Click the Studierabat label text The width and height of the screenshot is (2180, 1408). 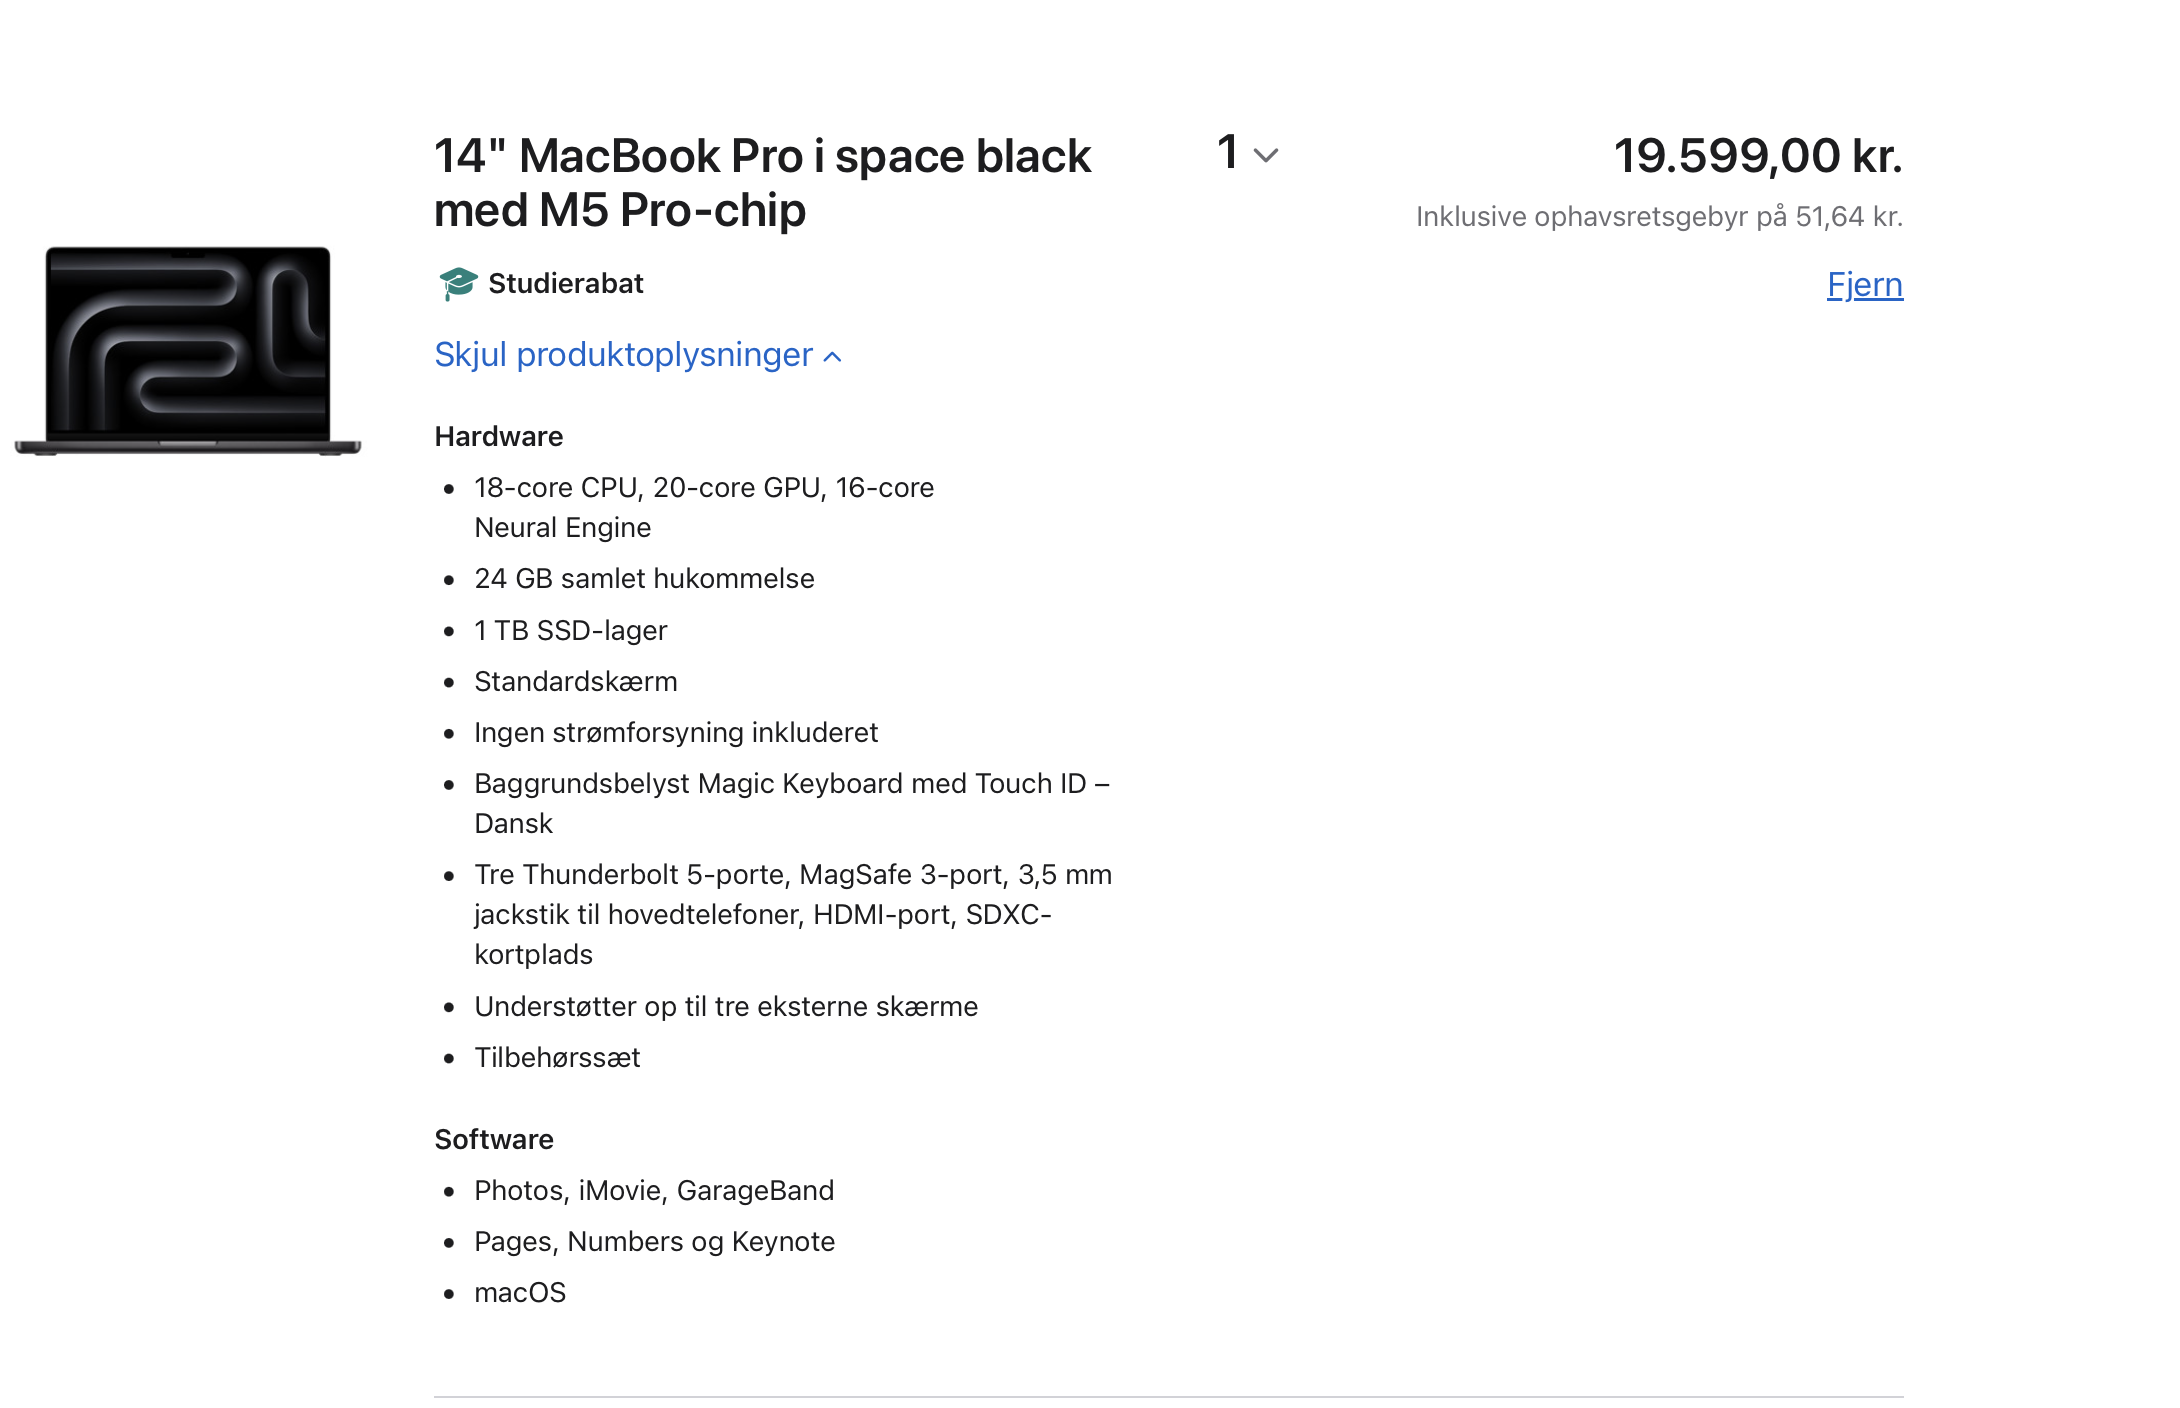click(565, 284)
